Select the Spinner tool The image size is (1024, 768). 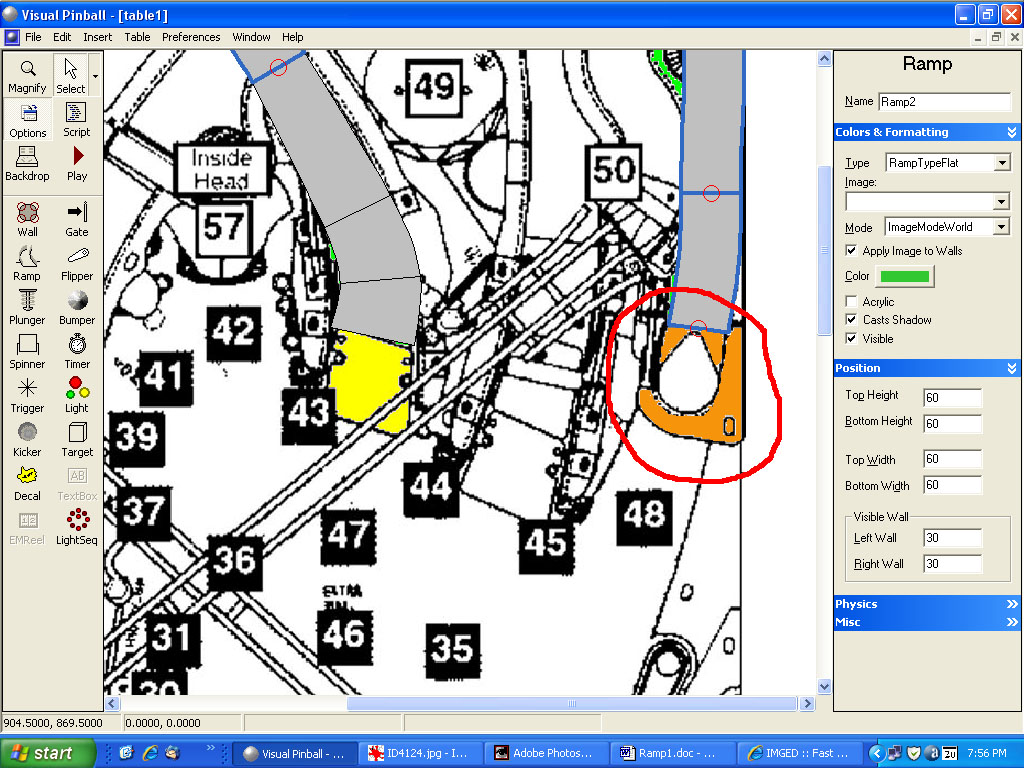27,351
